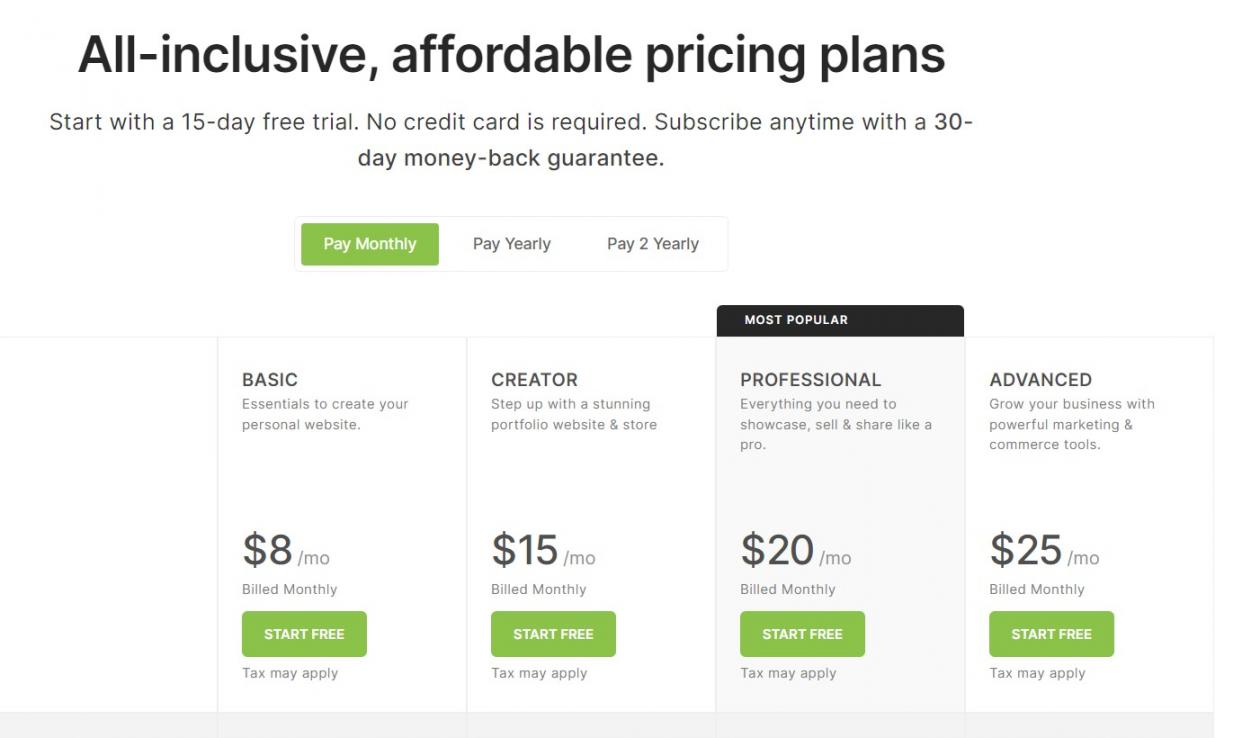Select the Pay Monthly billing option
1260x738 pixels.
click(x=369, y=244)
